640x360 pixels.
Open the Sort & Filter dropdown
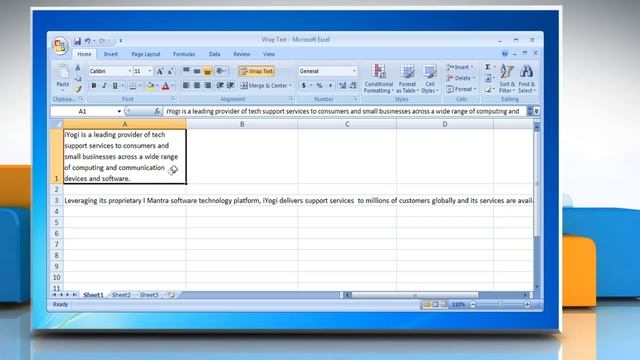(507, 79)
